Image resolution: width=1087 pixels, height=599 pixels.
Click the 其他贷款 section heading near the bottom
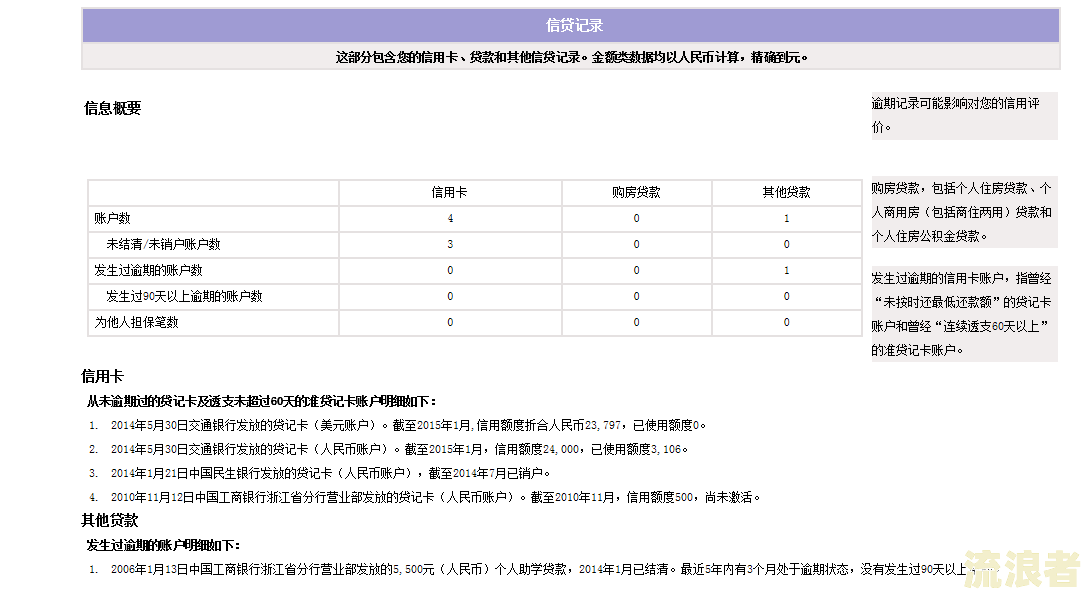pos(110,521)
